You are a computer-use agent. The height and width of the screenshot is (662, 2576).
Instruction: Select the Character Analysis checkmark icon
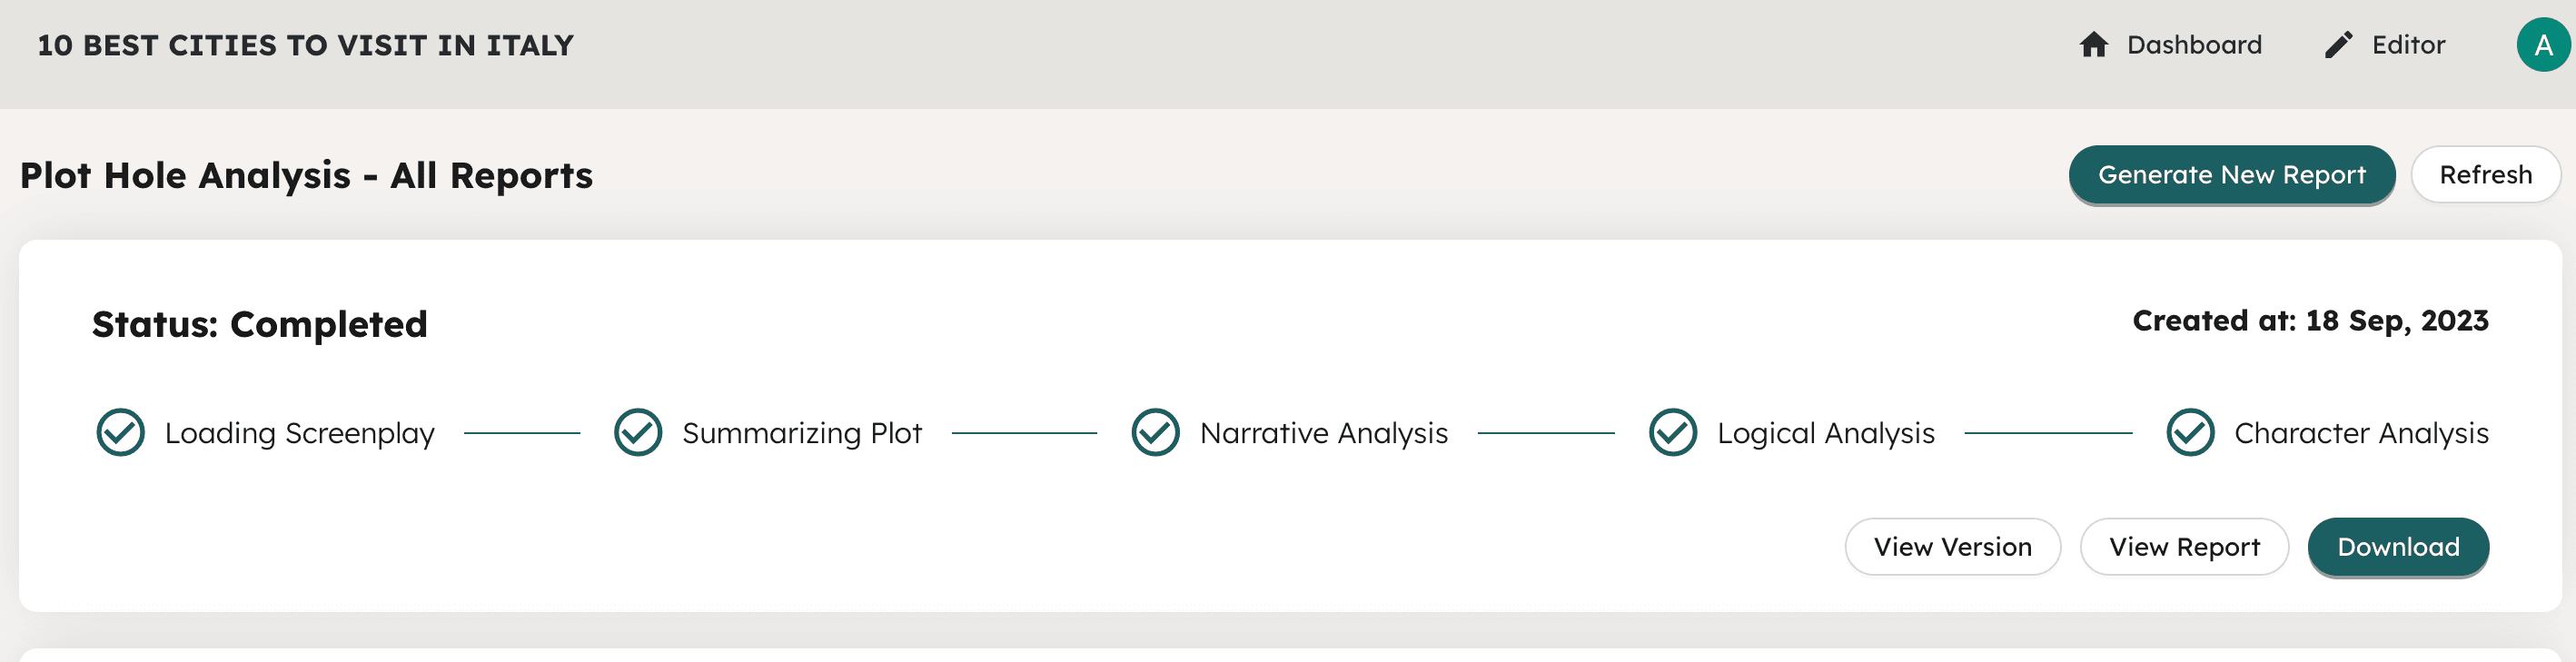pyautogui.click(x=2189, y=433)
